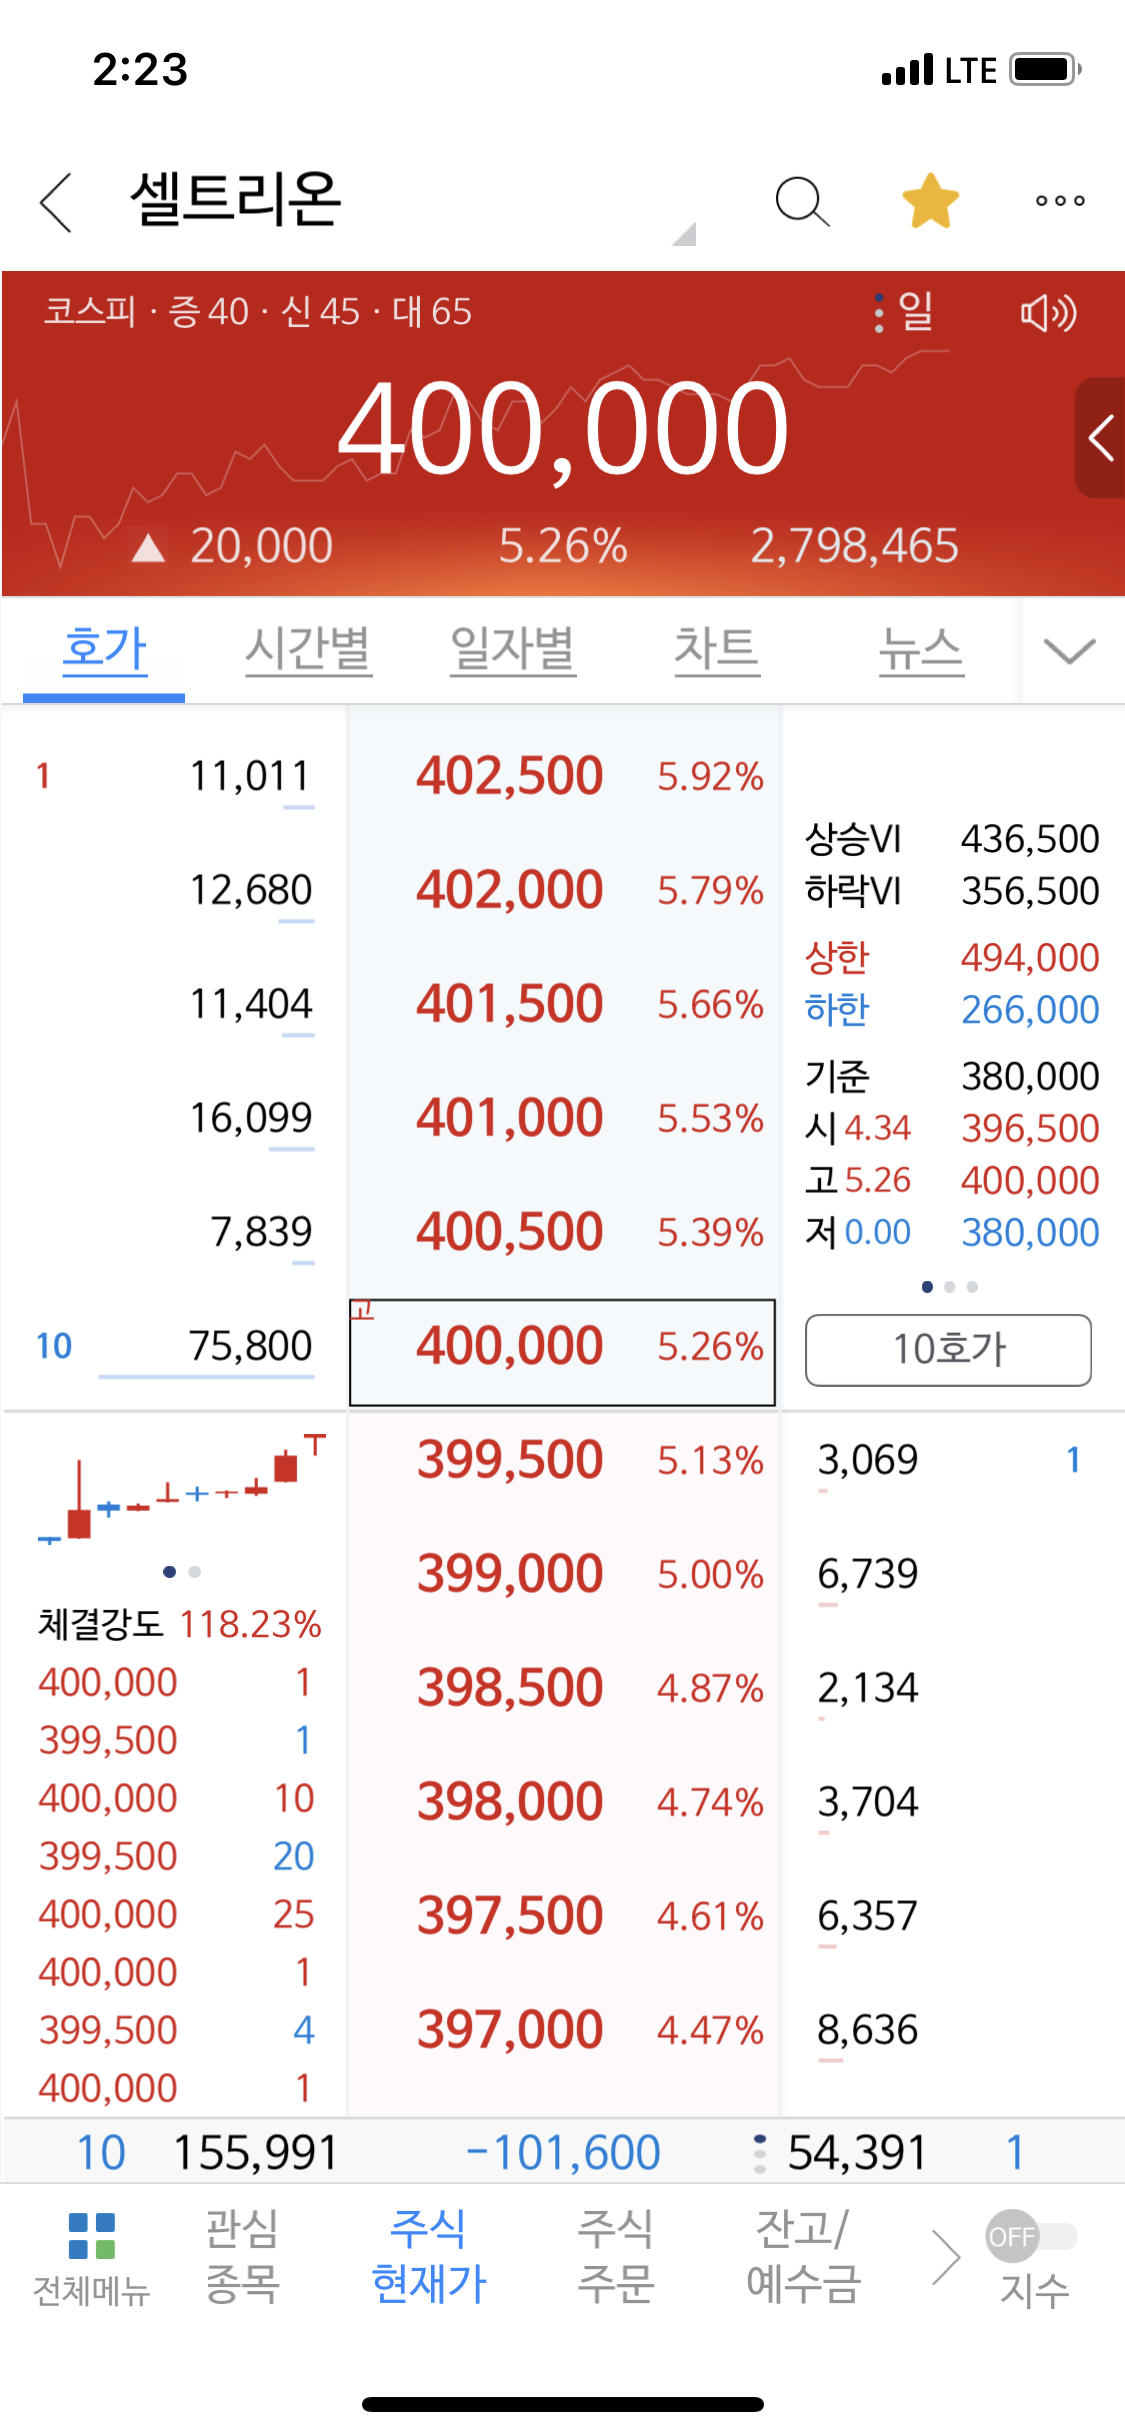Open 잔고/예수금 in bottom bar
Image resolution: width=1125 pixels, height=2436 pixels.
803,2256
